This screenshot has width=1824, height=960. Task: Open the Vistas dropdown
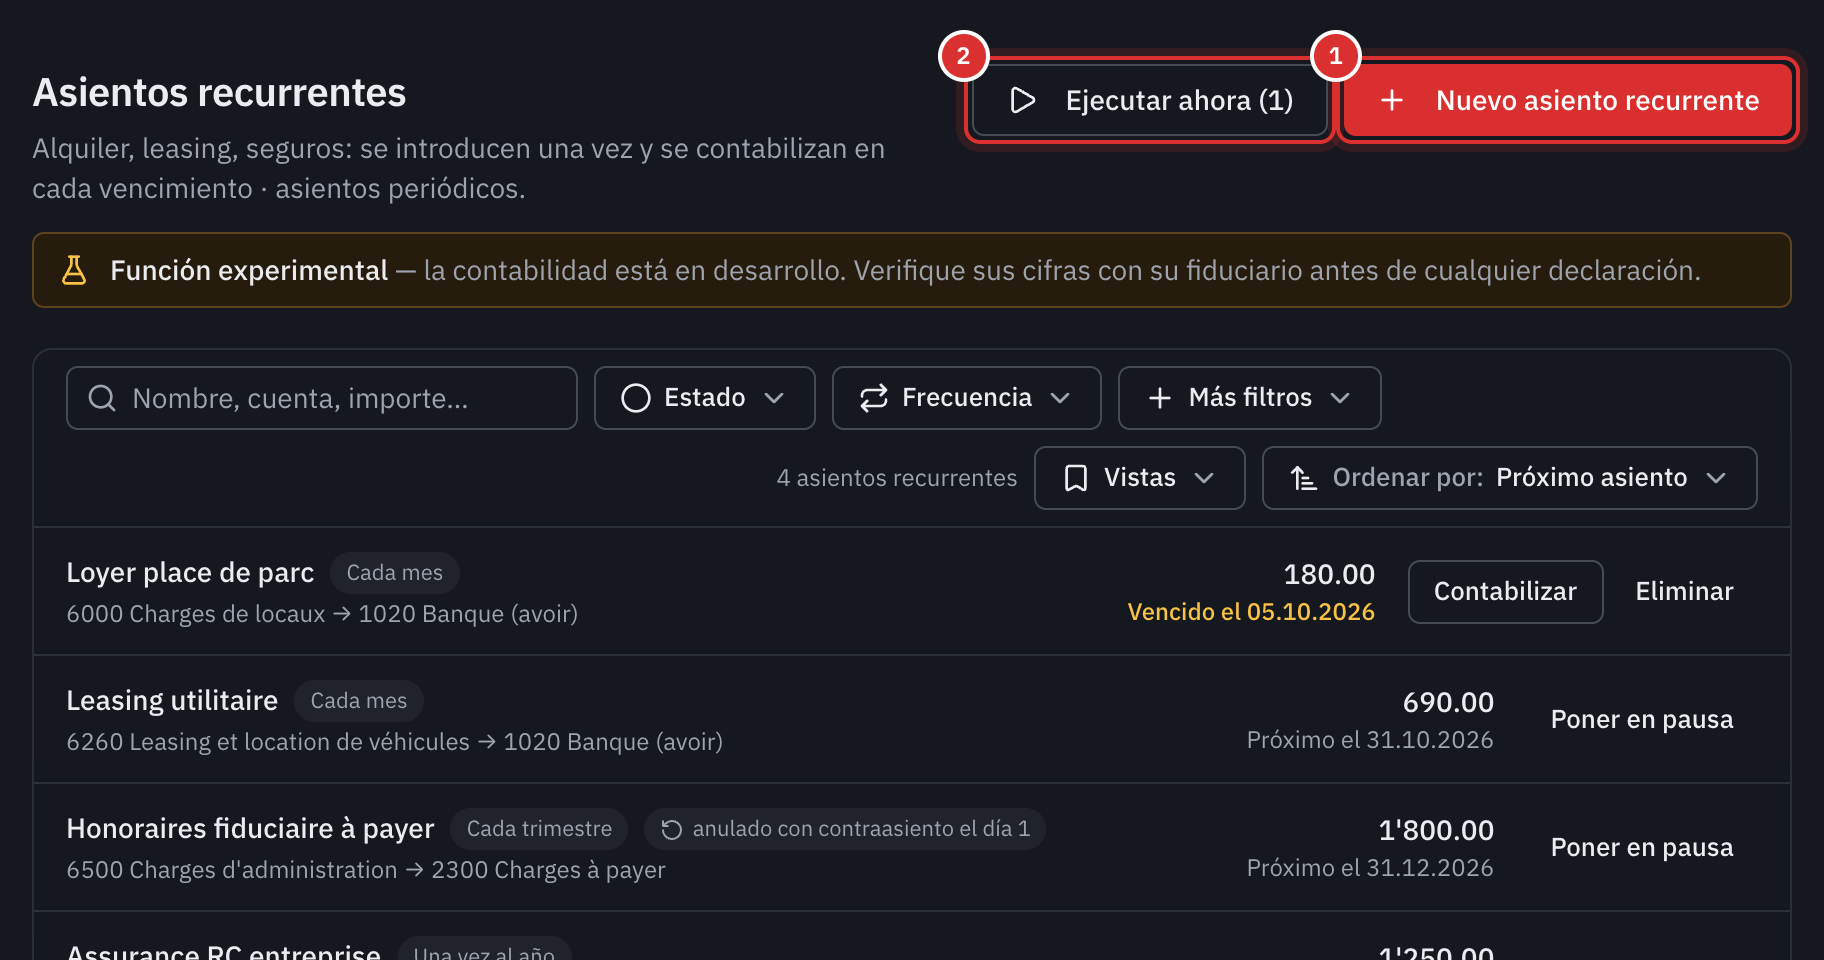1140,478
